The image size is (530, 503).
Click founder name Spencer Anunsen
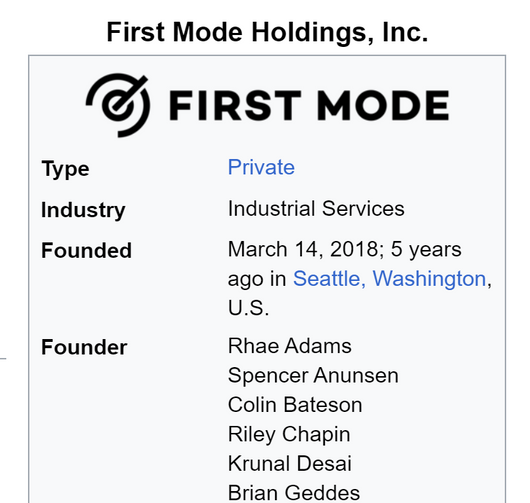[313, 375]
